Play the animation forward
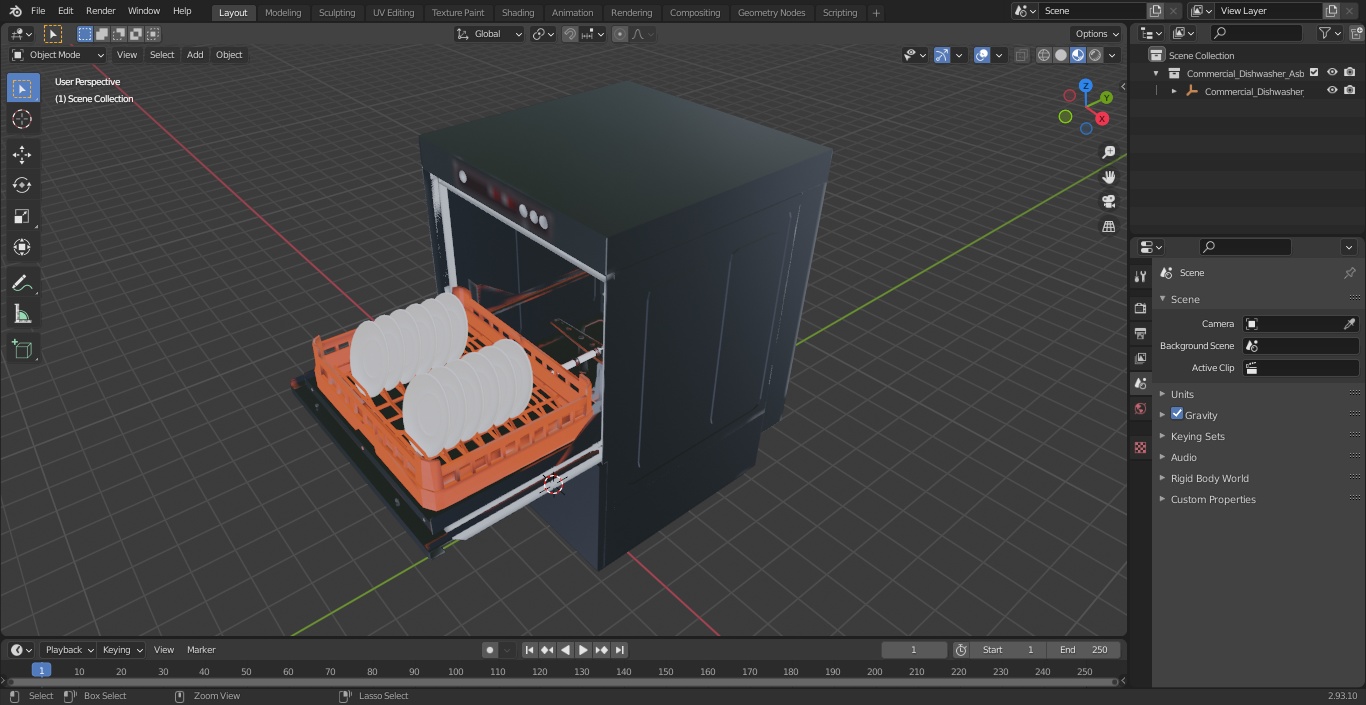The height and width of the screenshot is (705, 1366). click(583, 650)
